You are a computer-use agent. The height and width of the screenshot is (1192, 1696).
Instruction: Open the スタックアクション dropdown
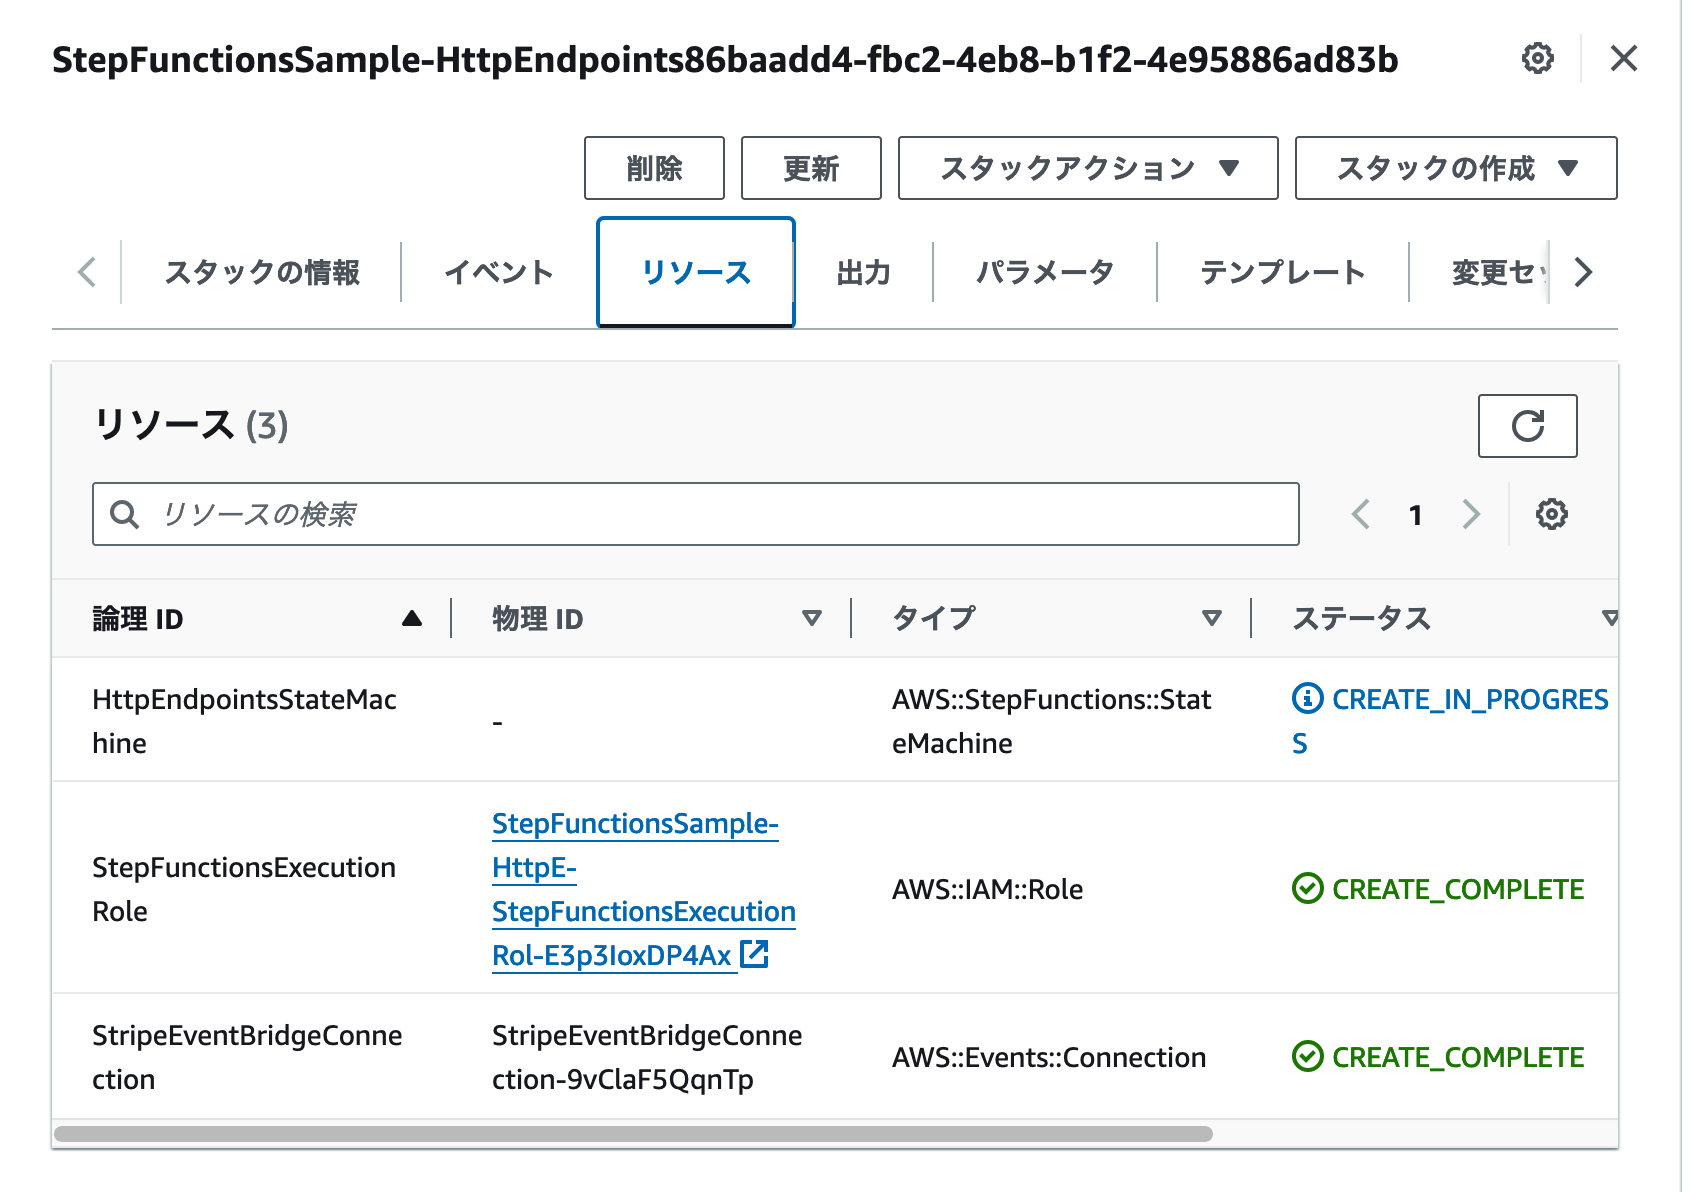pyautogui.click(x=1087, y=168)
